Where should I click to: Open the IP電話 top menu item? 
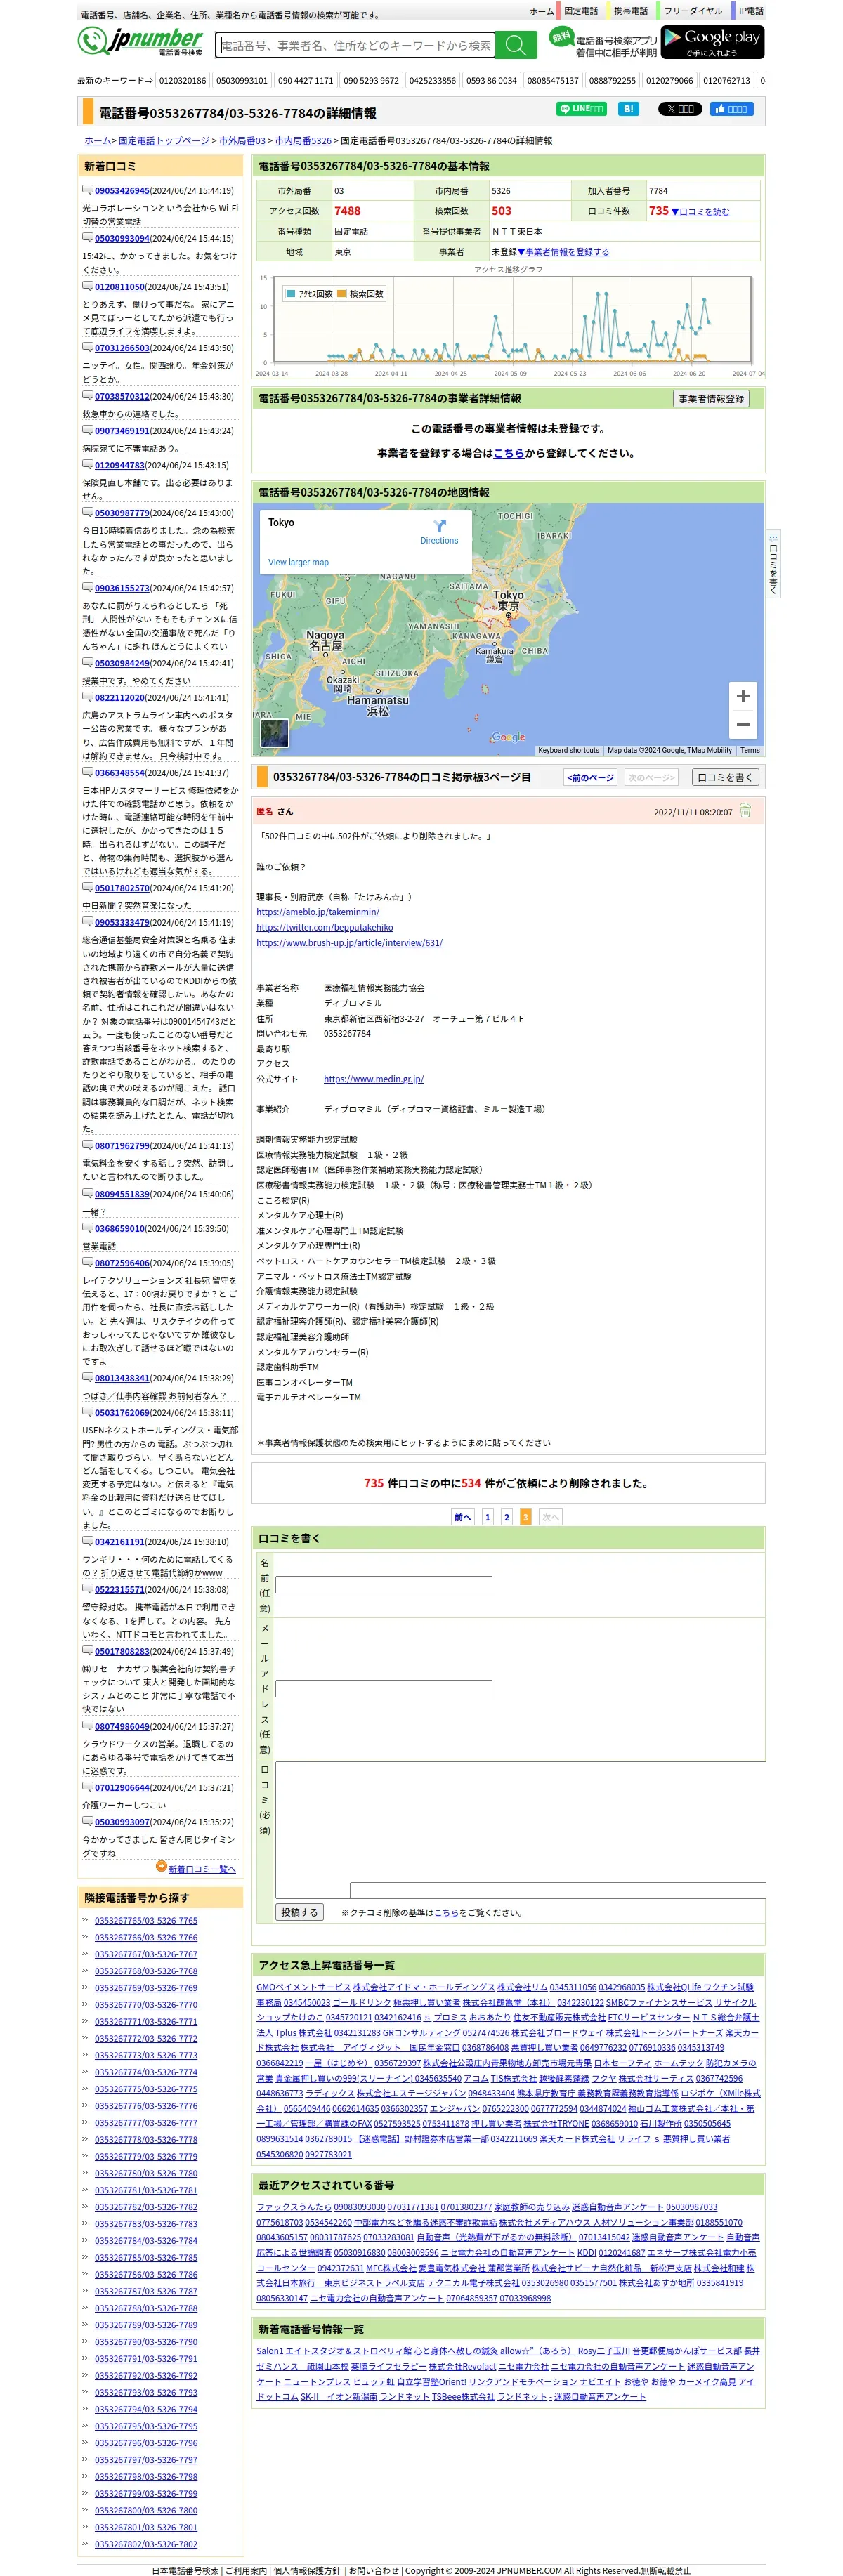tap(751, 11)
